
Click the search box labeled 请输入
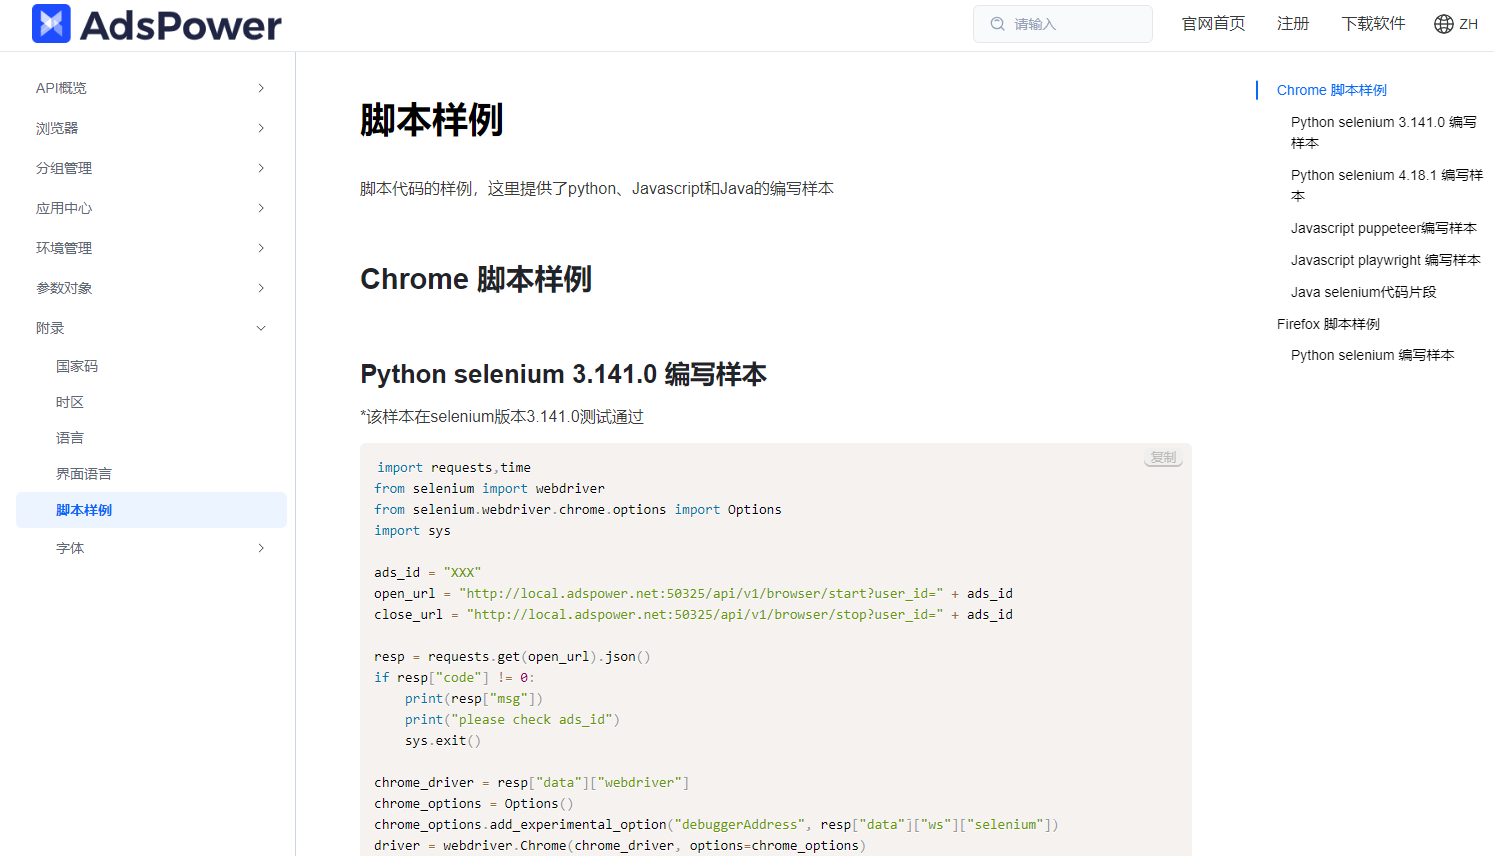click(1063, 24)
